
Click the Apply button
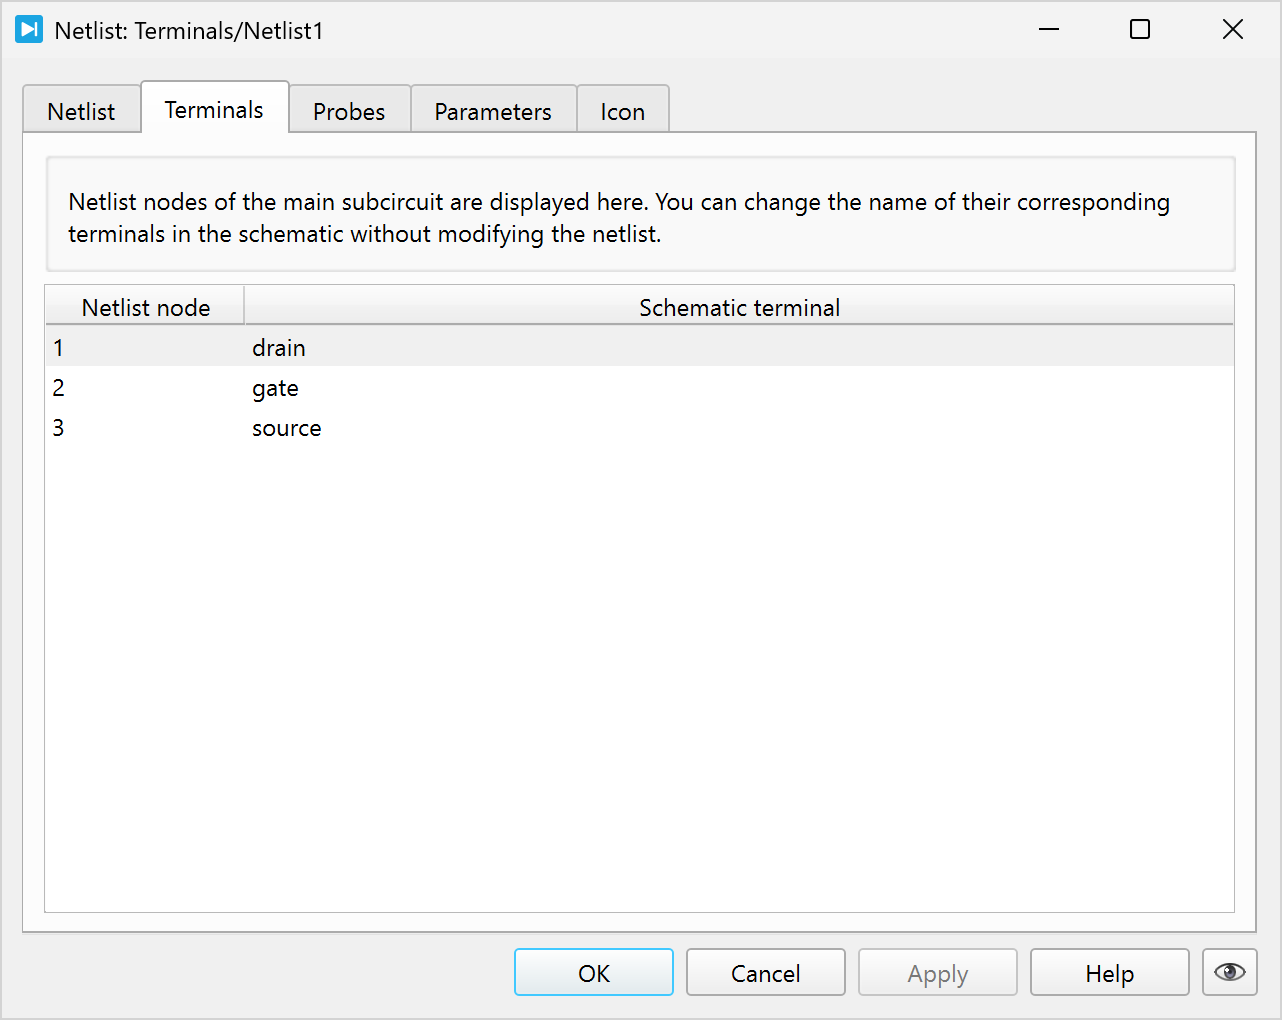(x=937, y=973)
